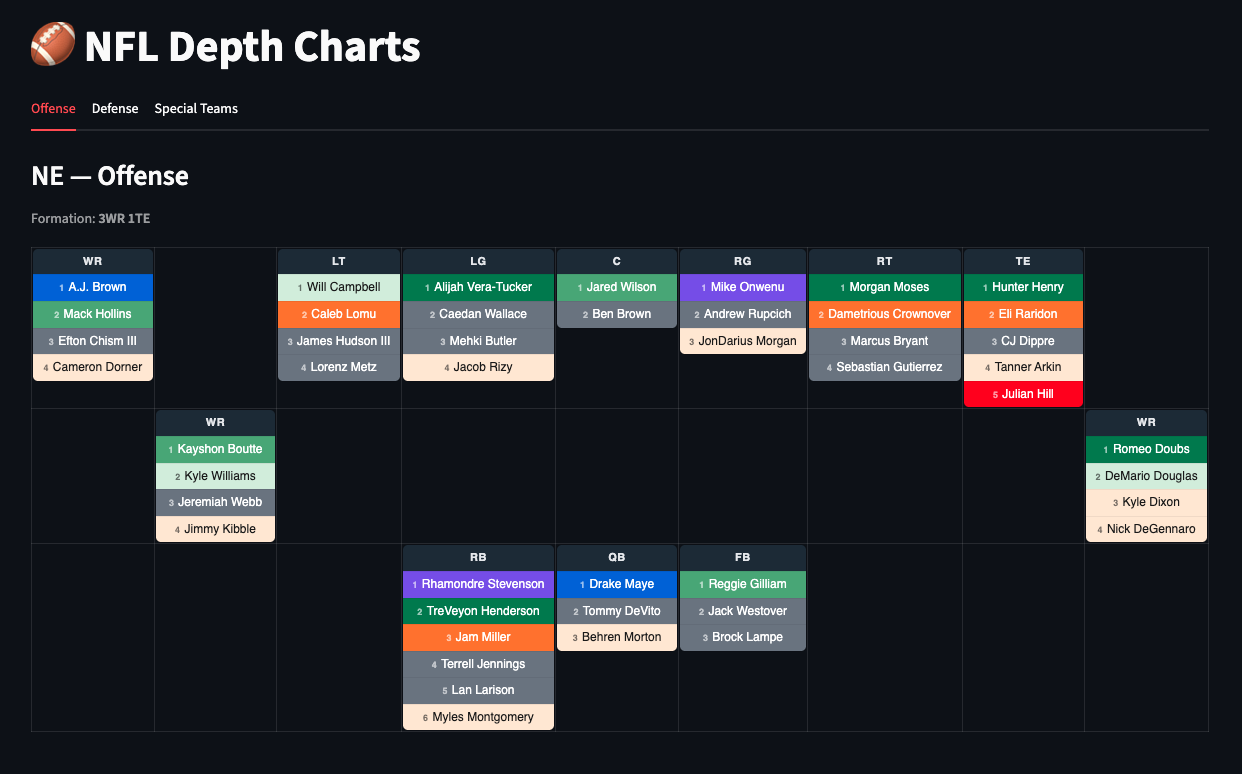Image resolution: width=1242 pixels, height=774 pixels.
Task: Switch to the Defense tab
Action: pyautogui.click(x=115, y=108)
